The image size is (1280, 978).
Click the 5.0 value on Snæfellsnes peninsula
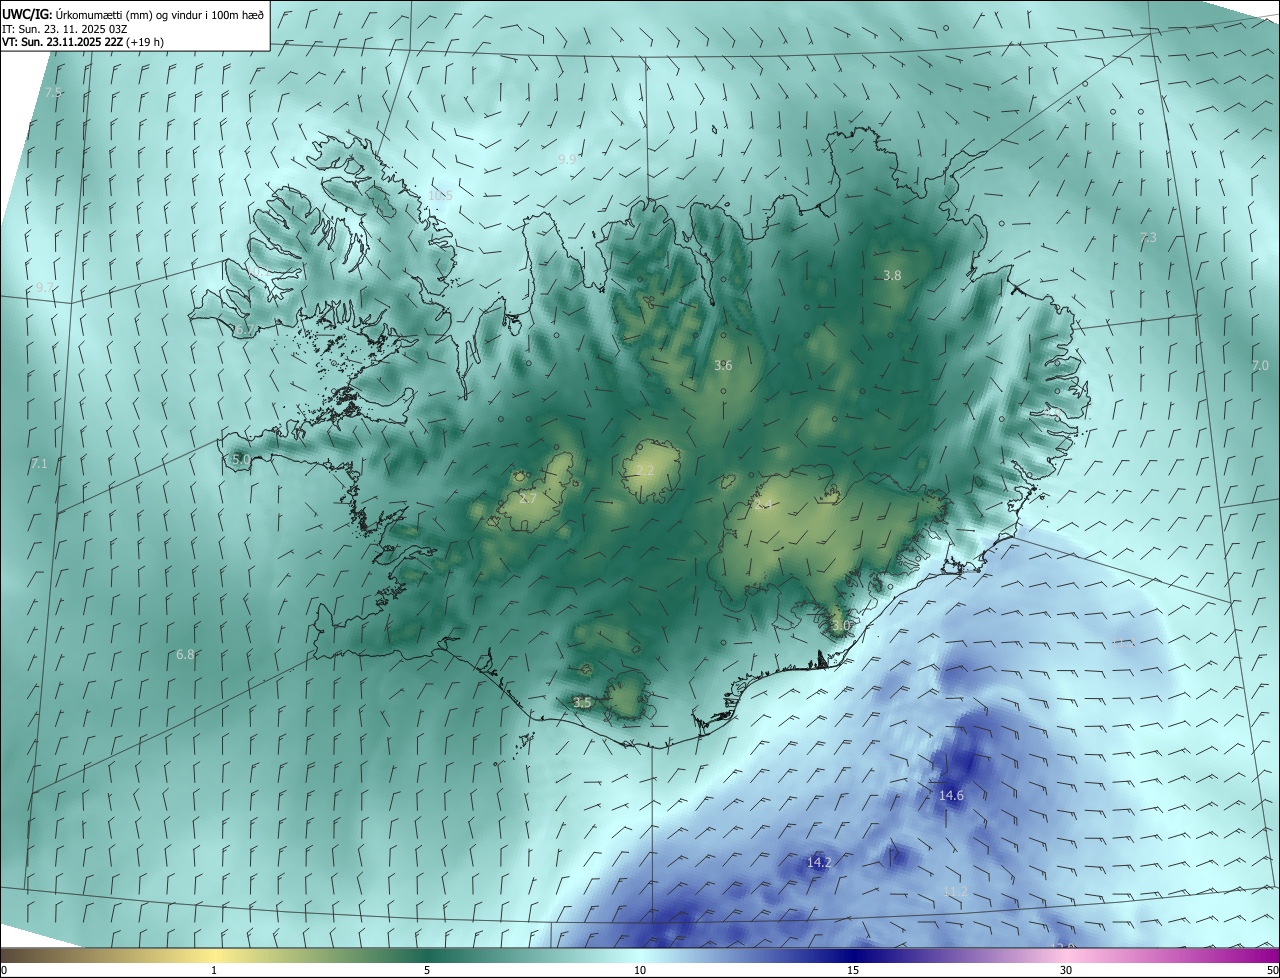click(240, 459)
